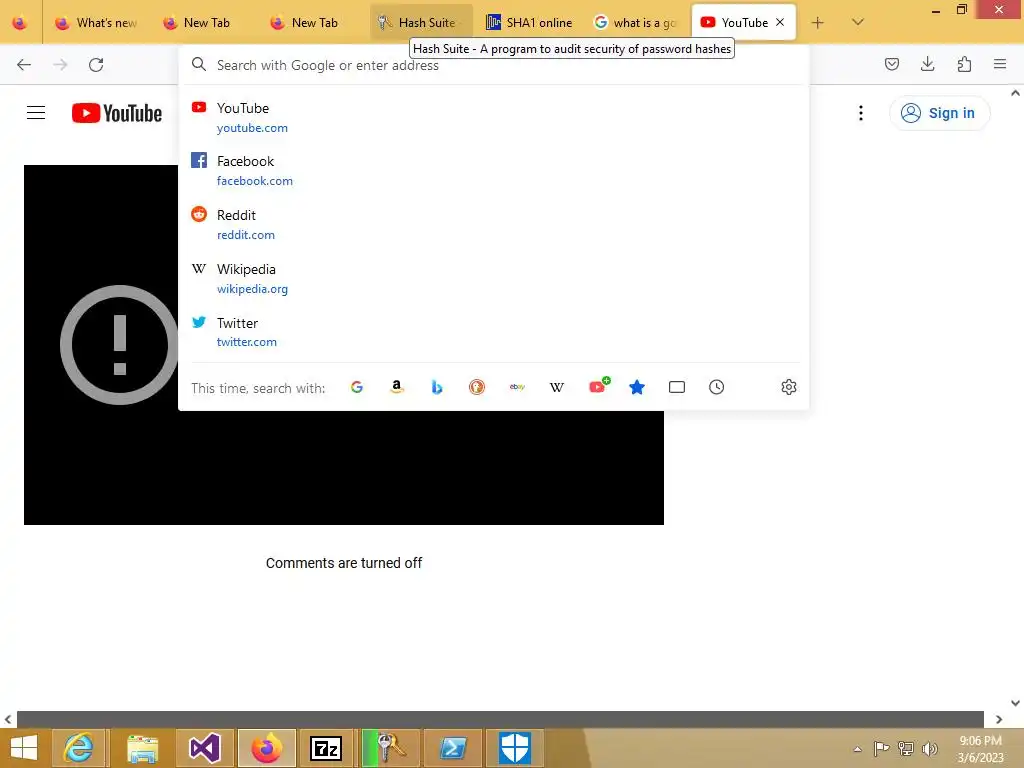This screenshot has width=1024, height=768.
Task: Open 7-Zip from taskbar
Action: pyautogui.click(x=325, y=748)
